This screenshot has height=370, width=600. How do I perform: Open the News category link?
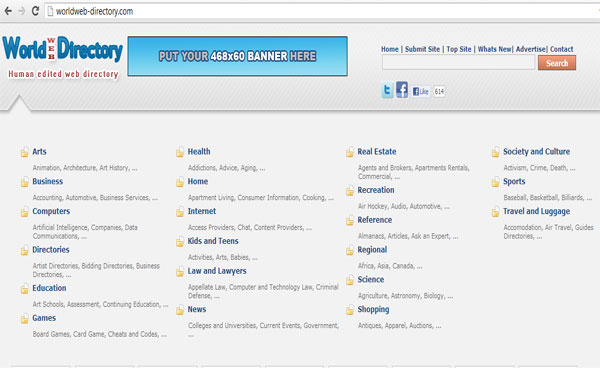[x=197, y=309]
